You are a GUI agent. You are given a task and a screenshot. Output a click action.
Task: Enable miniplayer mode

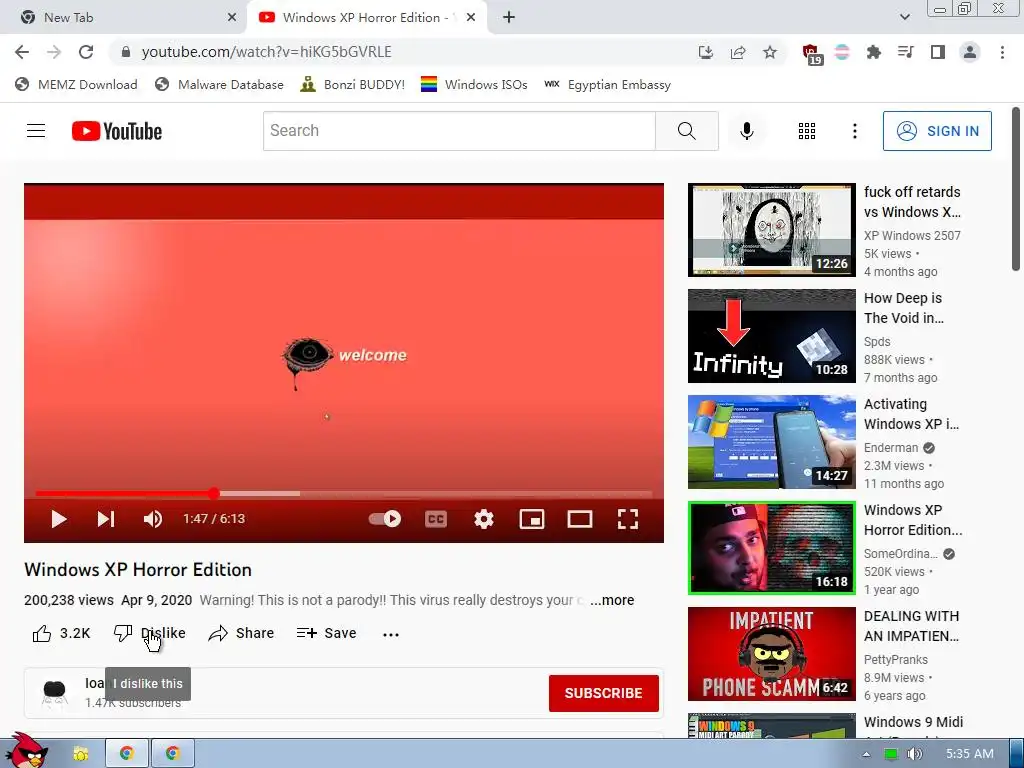[532, 519]
